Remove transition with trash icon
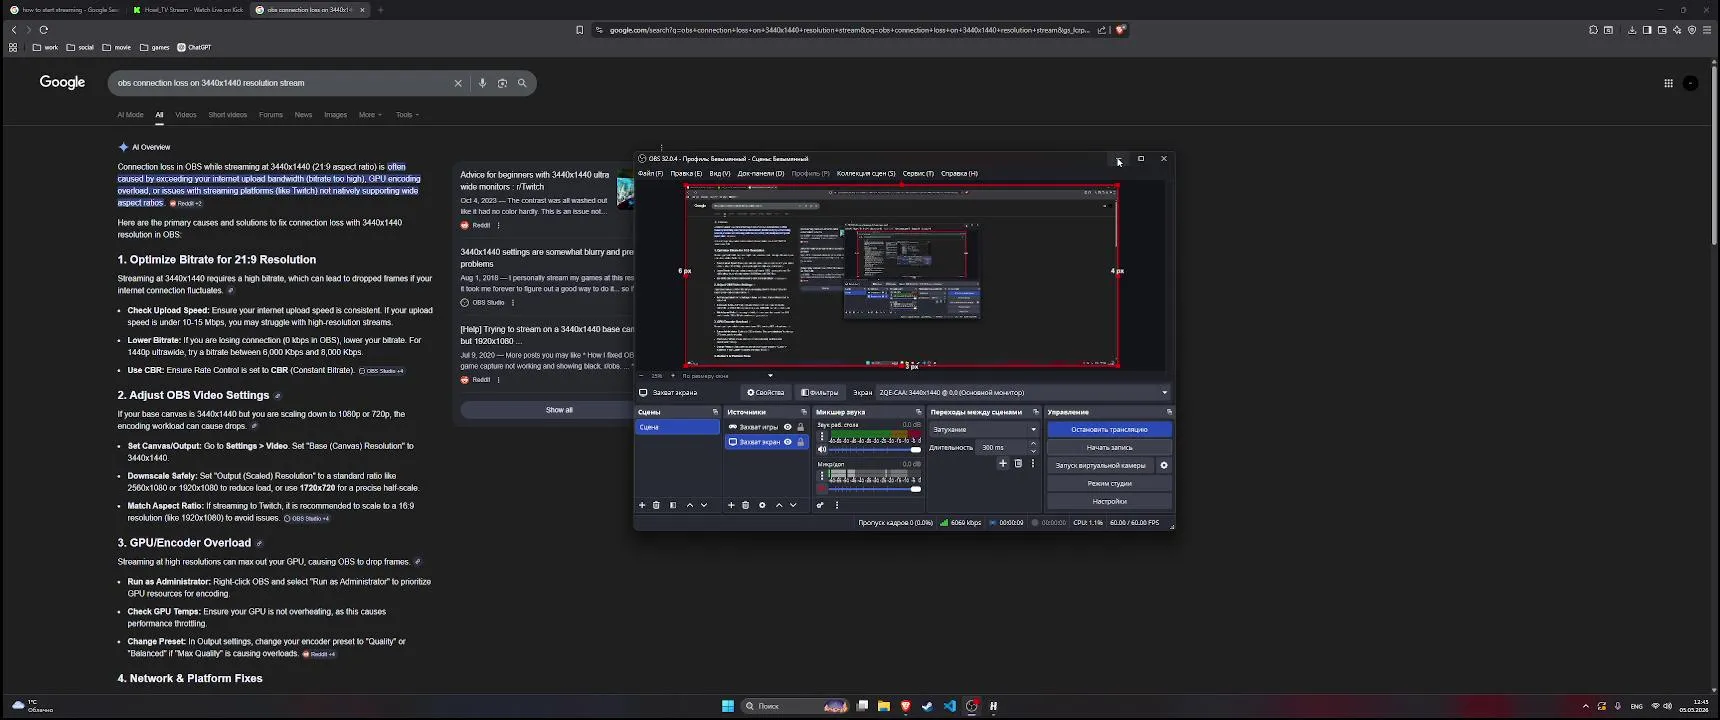Screen dimensions: 1720x720 [x=1018, y=463]
